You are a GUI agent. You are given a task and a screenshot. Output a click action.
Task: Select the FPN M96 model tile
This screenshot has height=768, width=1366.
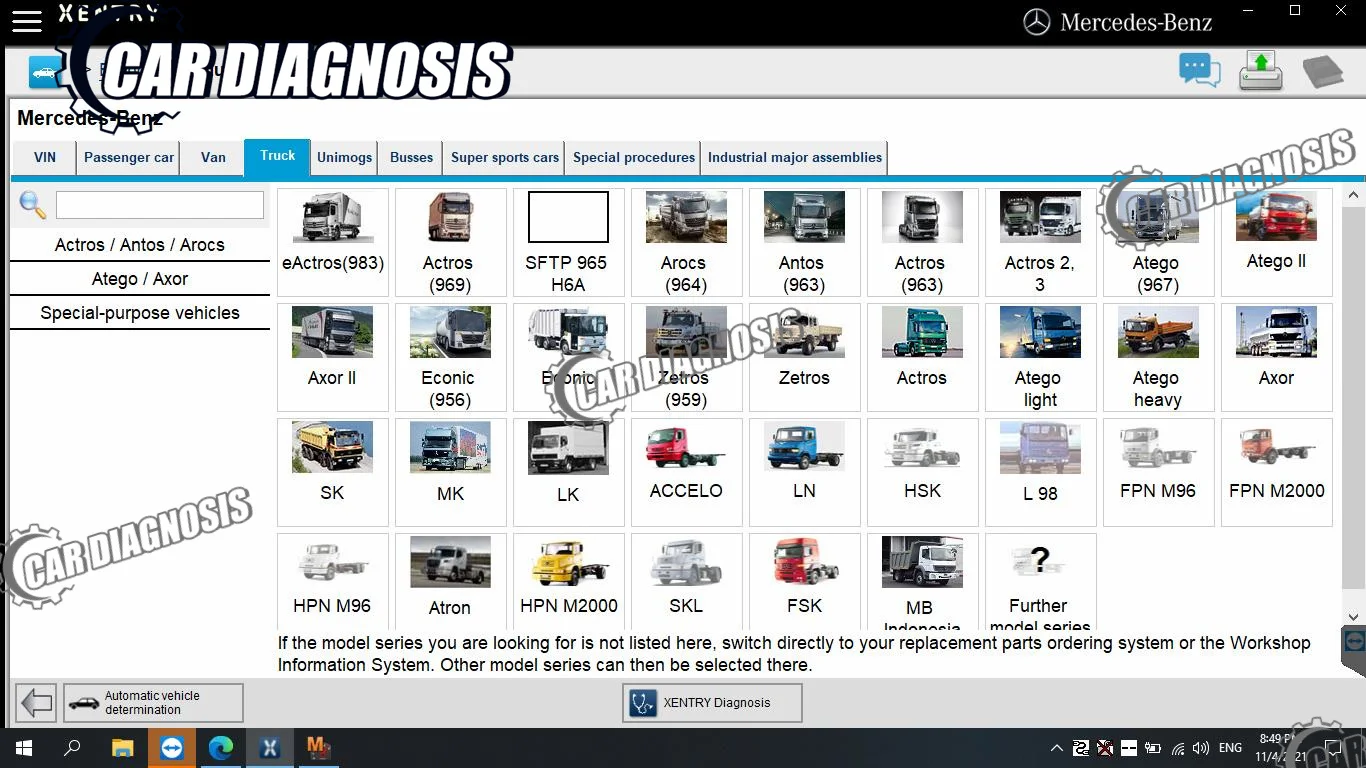tap(1159, 473)
